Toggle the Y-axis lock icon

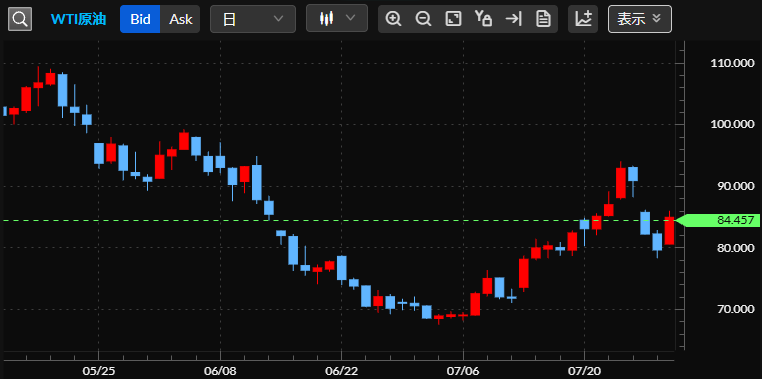tap(484, 19)
